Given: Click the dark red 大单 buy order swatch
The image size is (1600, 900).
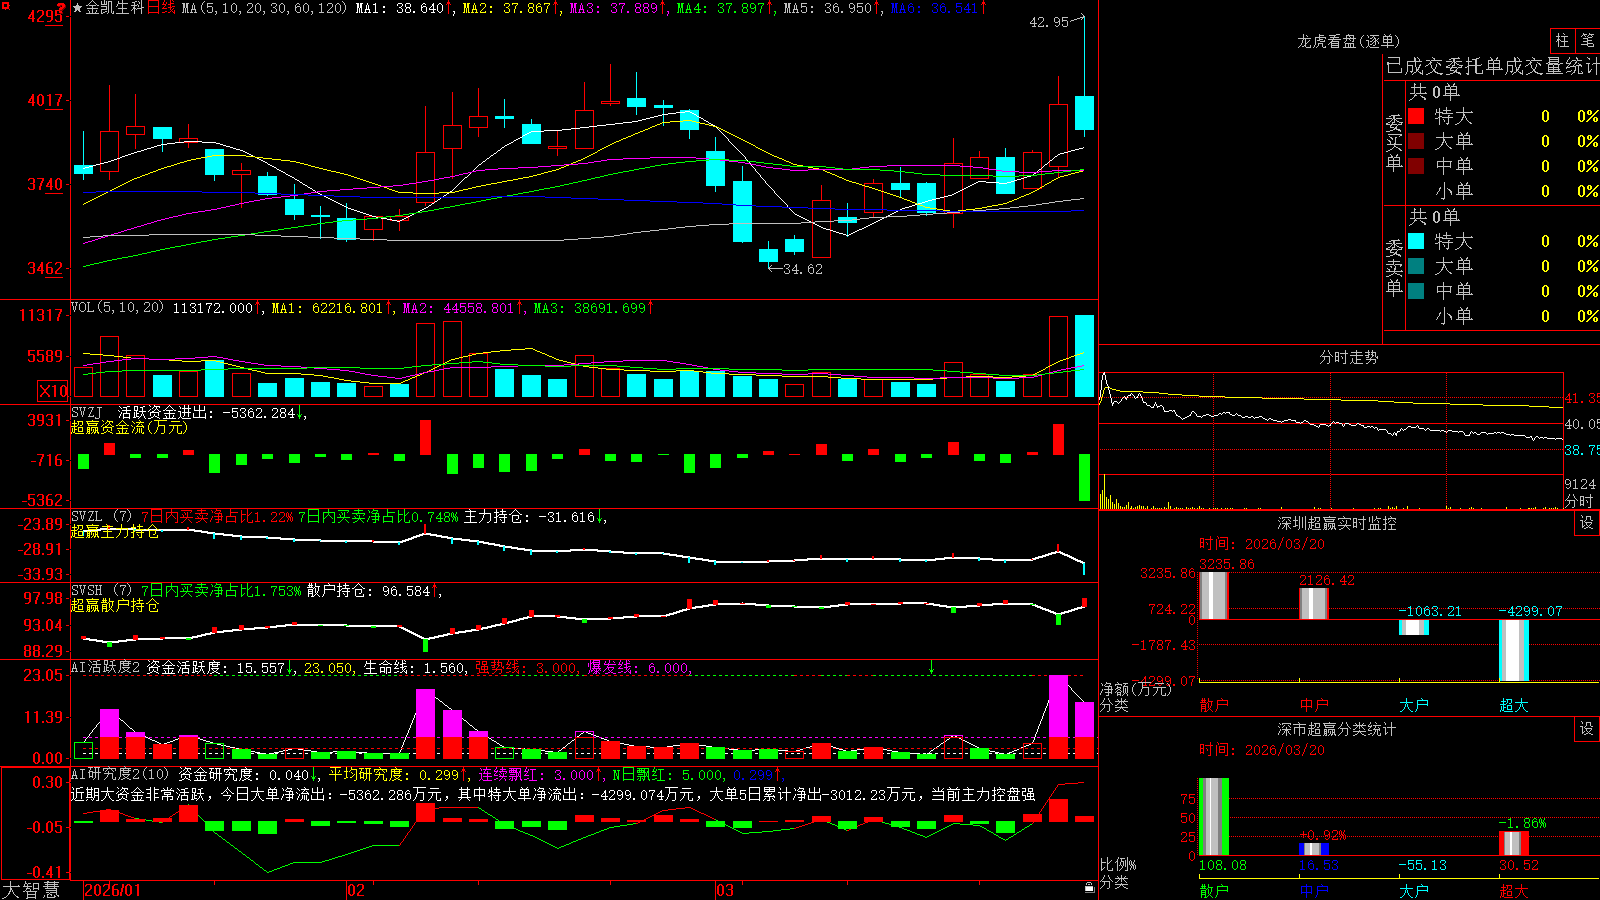Looking at the screenshot, I should (x=1416, y=141).
